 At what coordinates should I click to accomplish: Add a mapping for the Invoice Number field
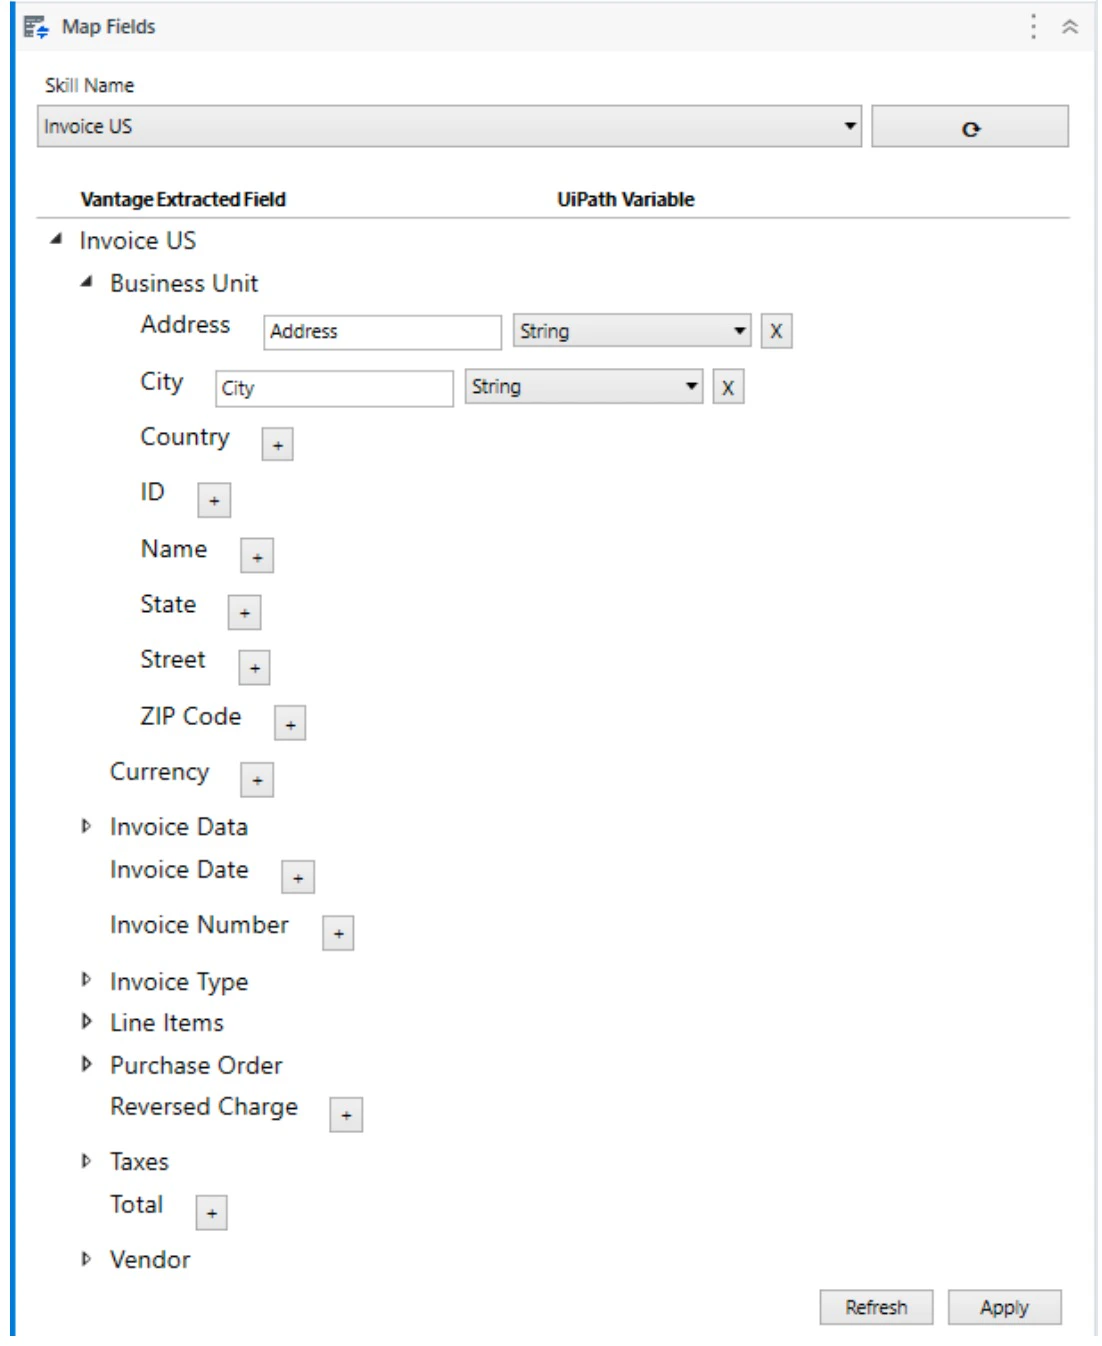(339, 932)
